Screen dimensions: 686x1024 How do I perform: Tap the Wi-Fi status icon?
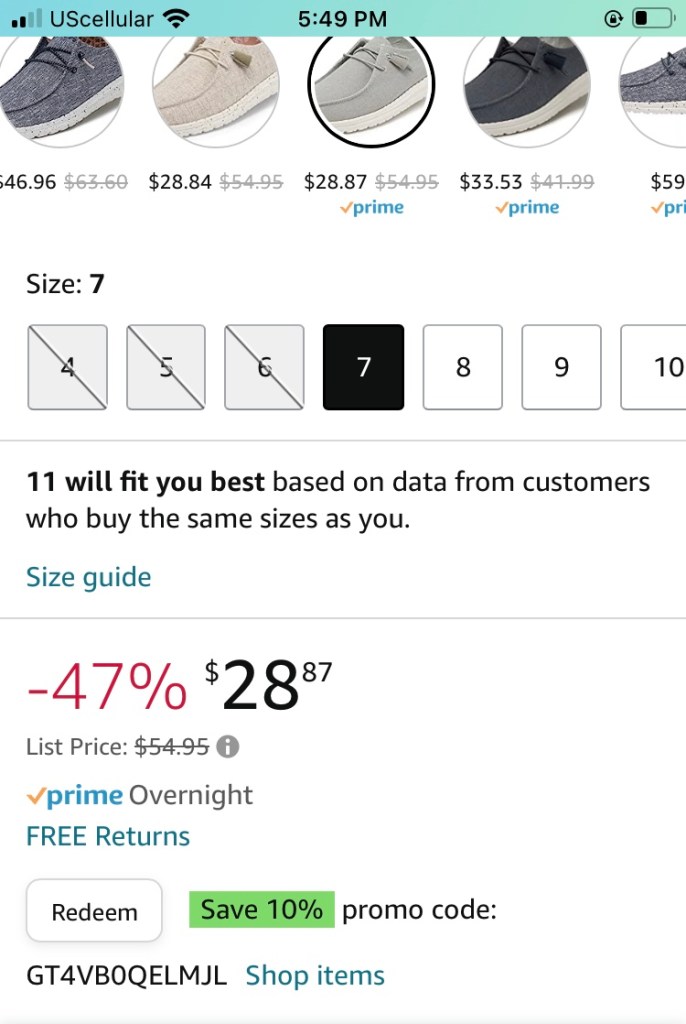(176, 18)
